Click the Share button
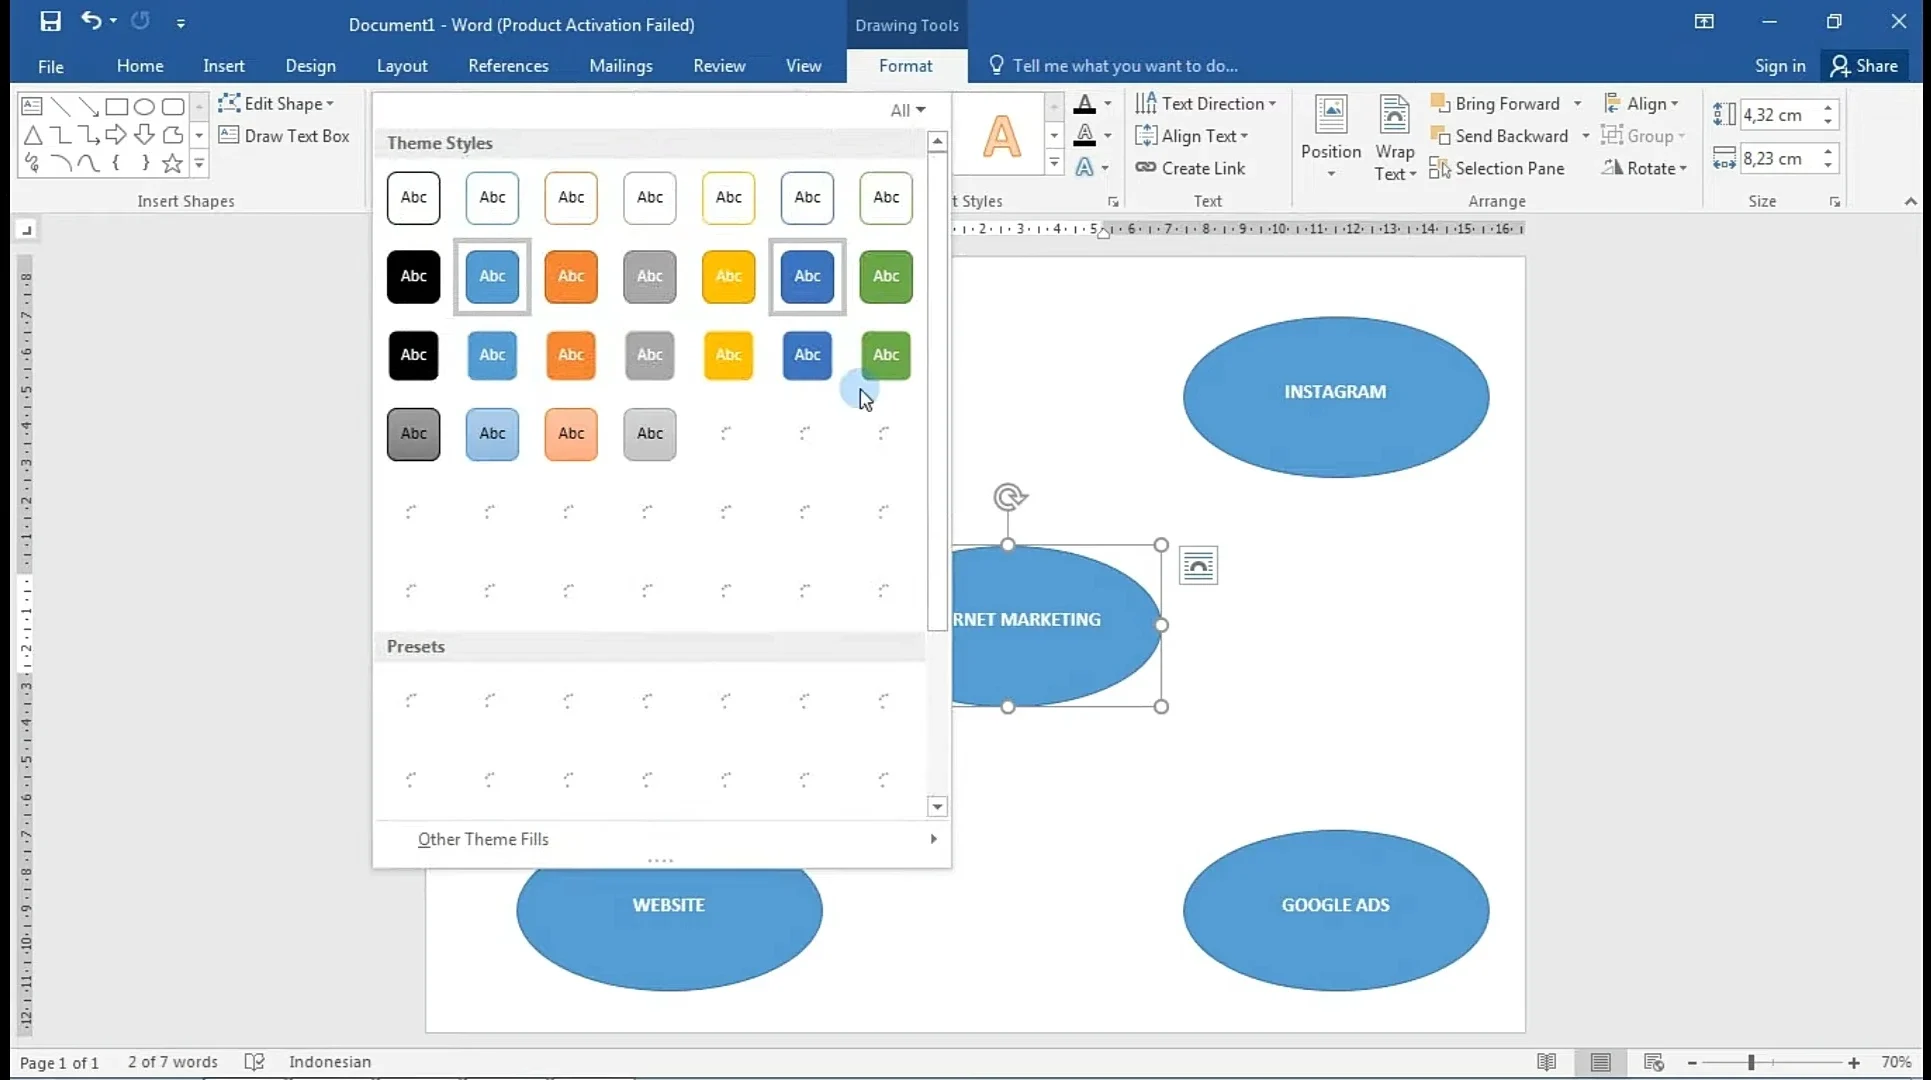 coord(1865,66)
